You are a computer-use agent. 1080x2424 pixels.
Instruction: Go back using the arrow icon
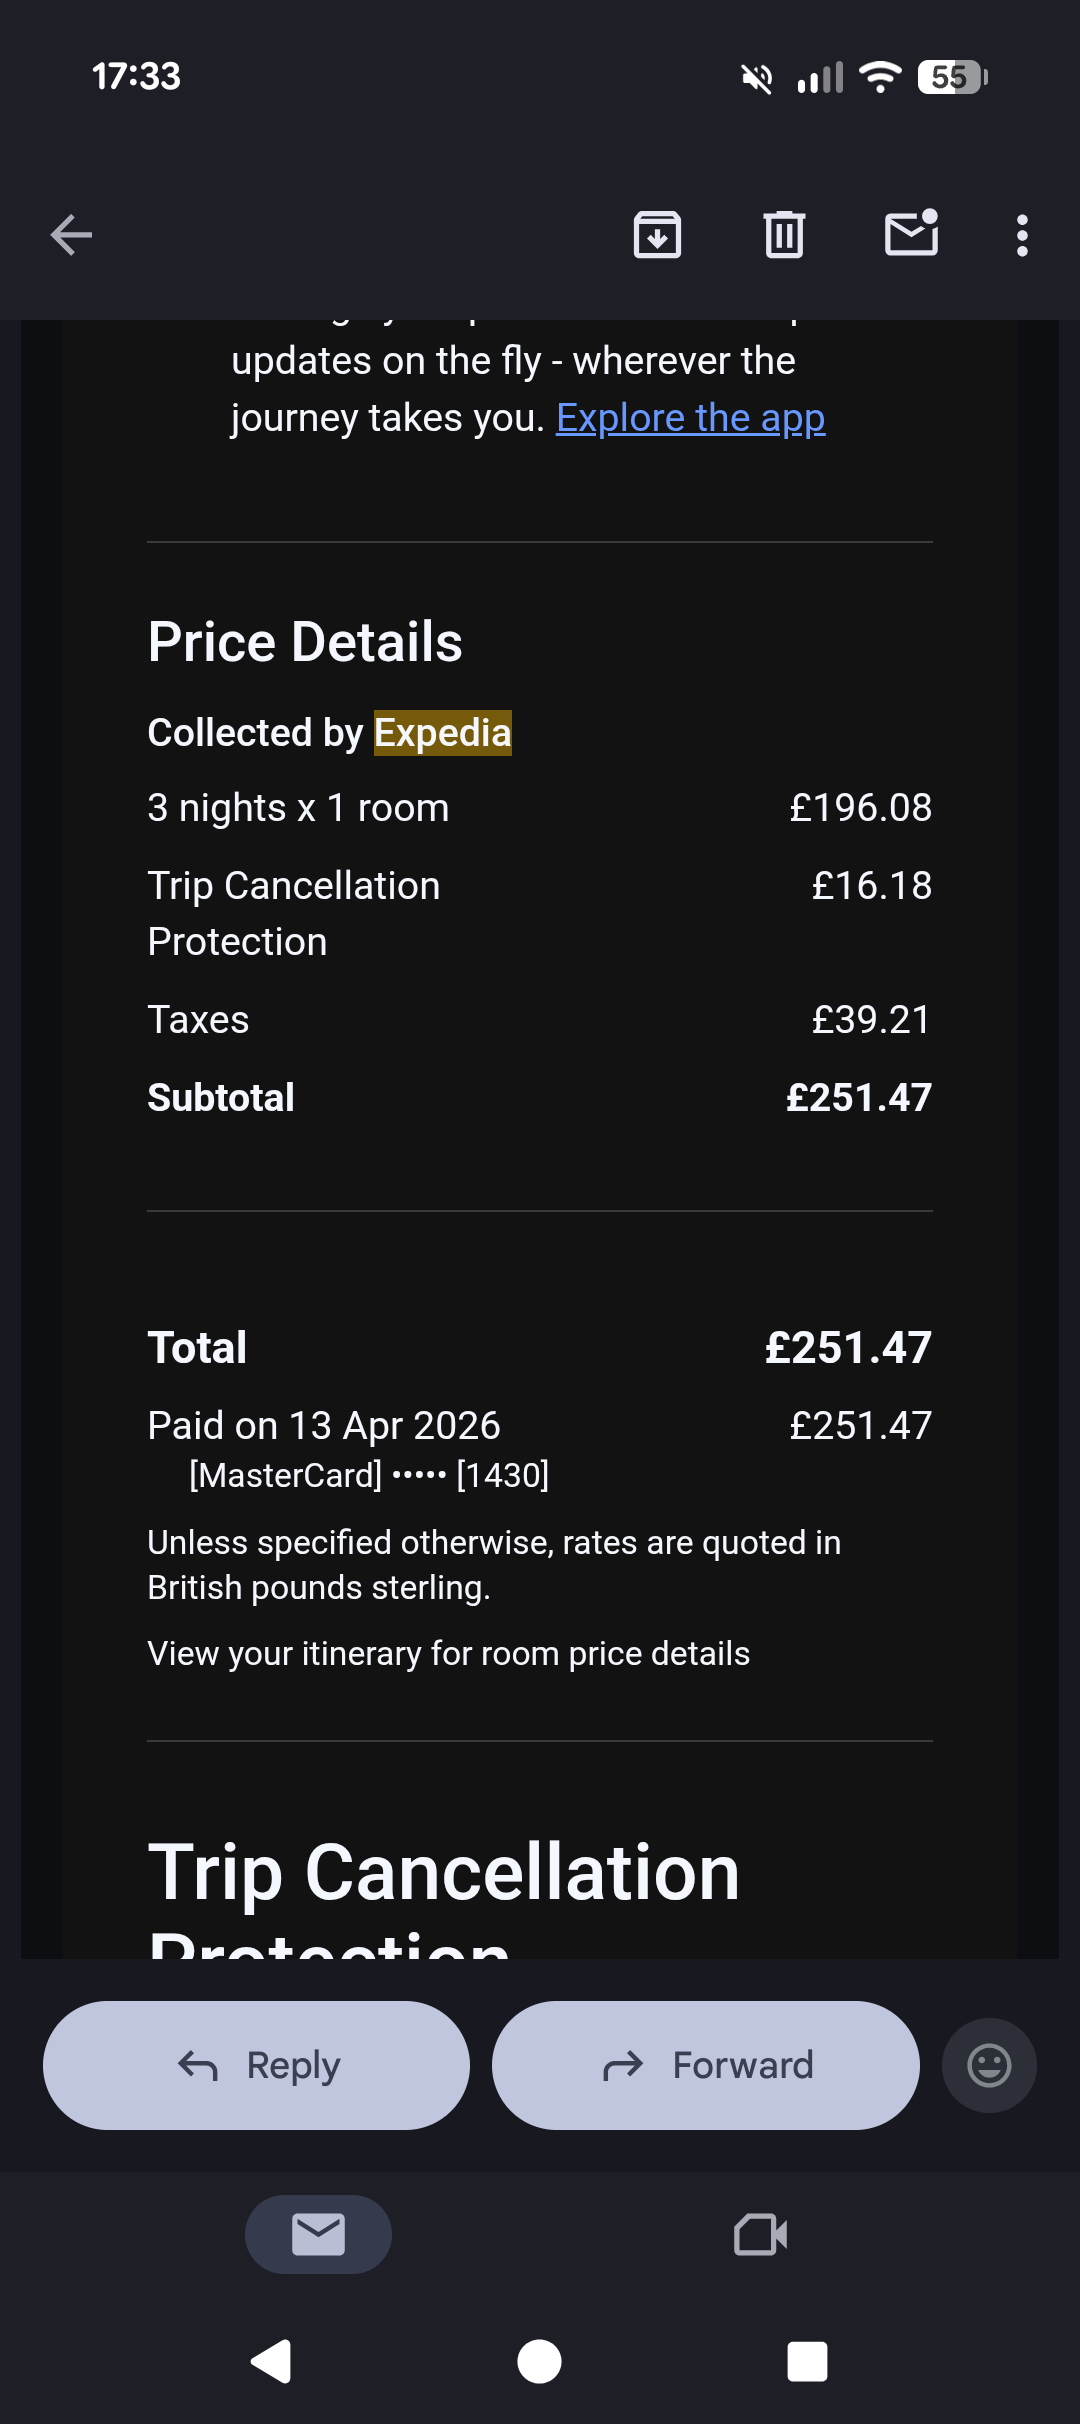(71, 235)
